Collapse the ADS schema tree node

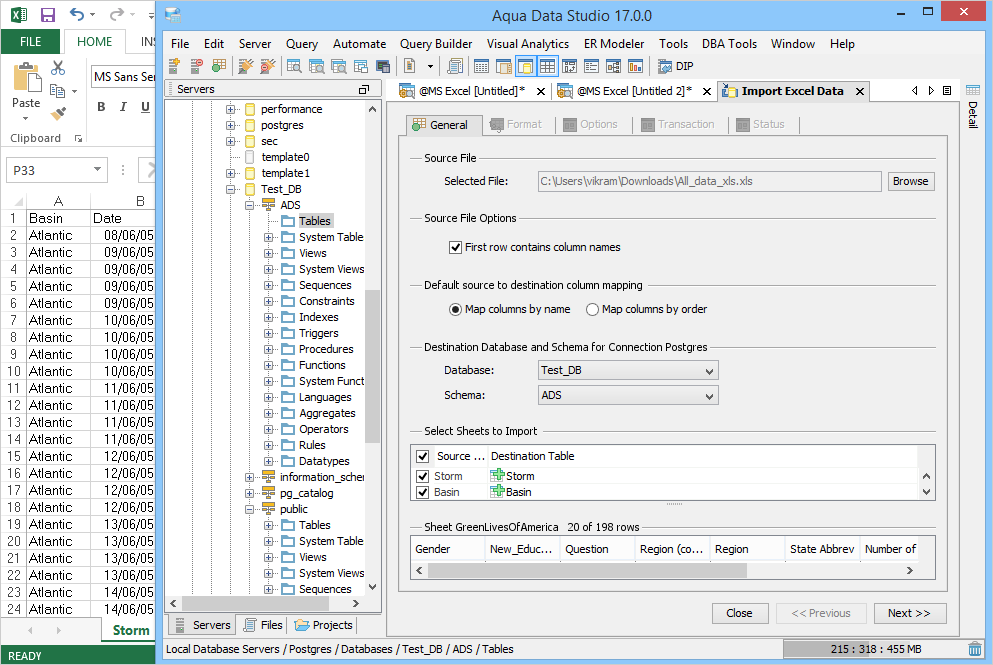click(x=250, y=205)
